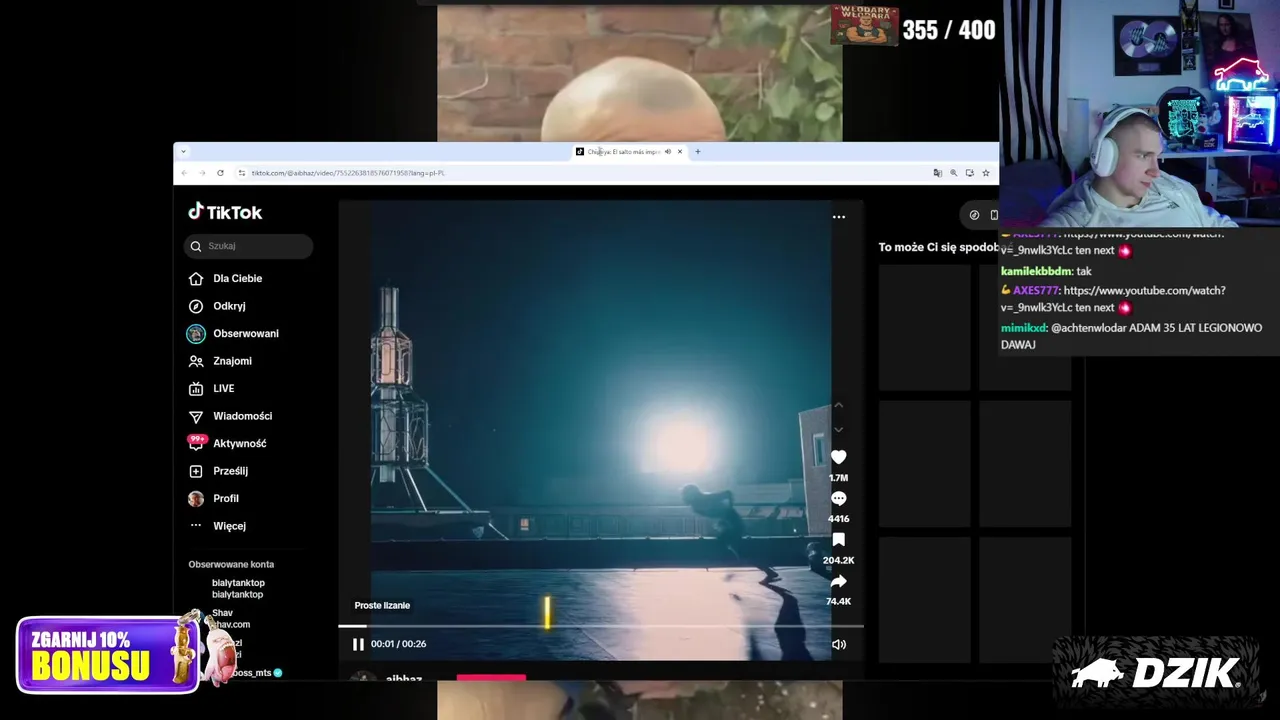
Task: Reload the browser page
Action: tap(220, 173)
